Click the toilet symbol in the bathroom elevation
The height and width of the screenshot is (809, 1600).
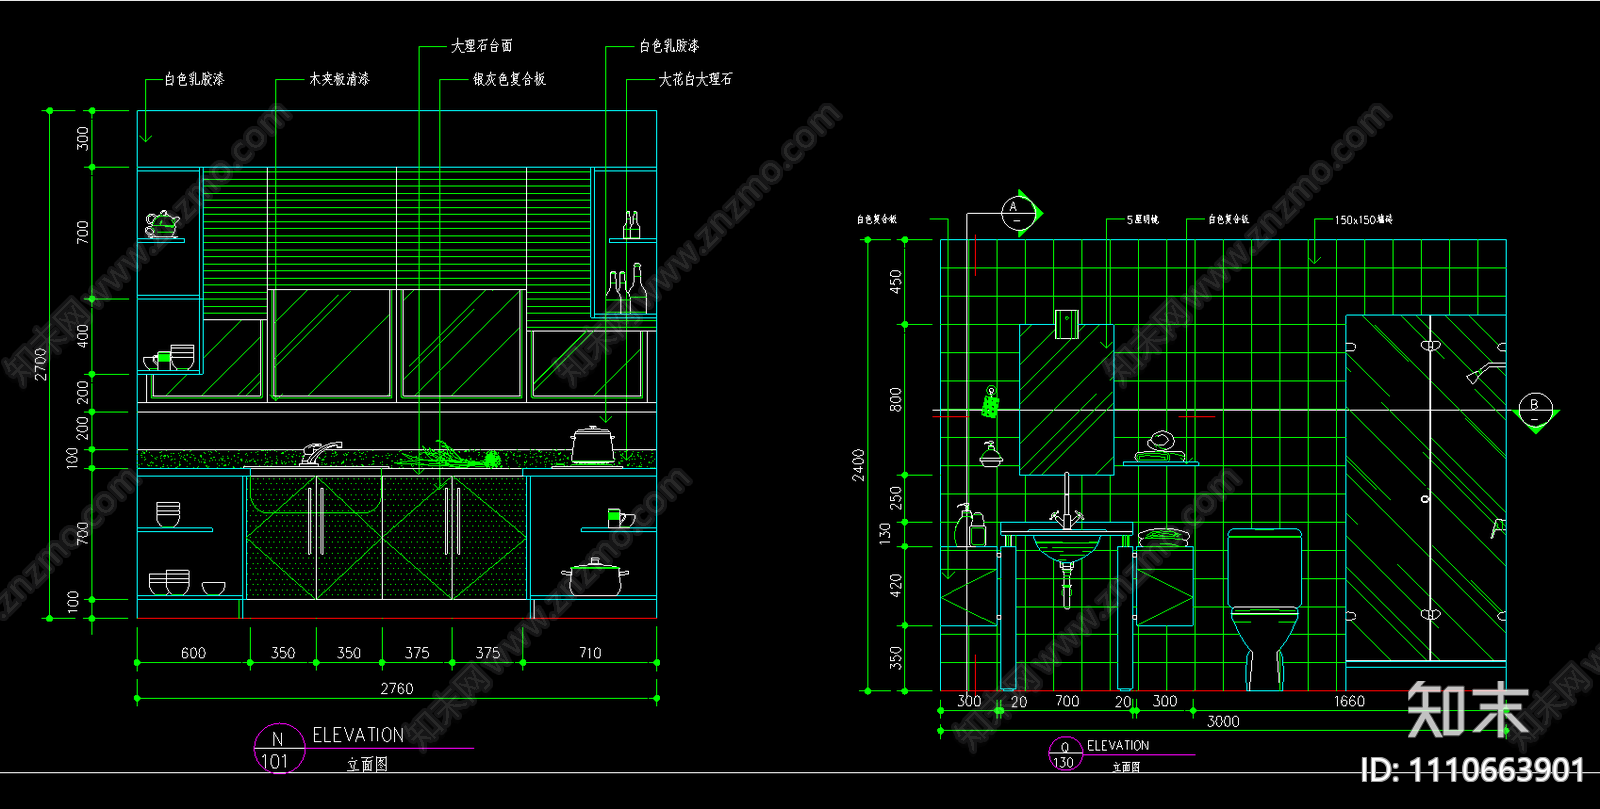1265,608
